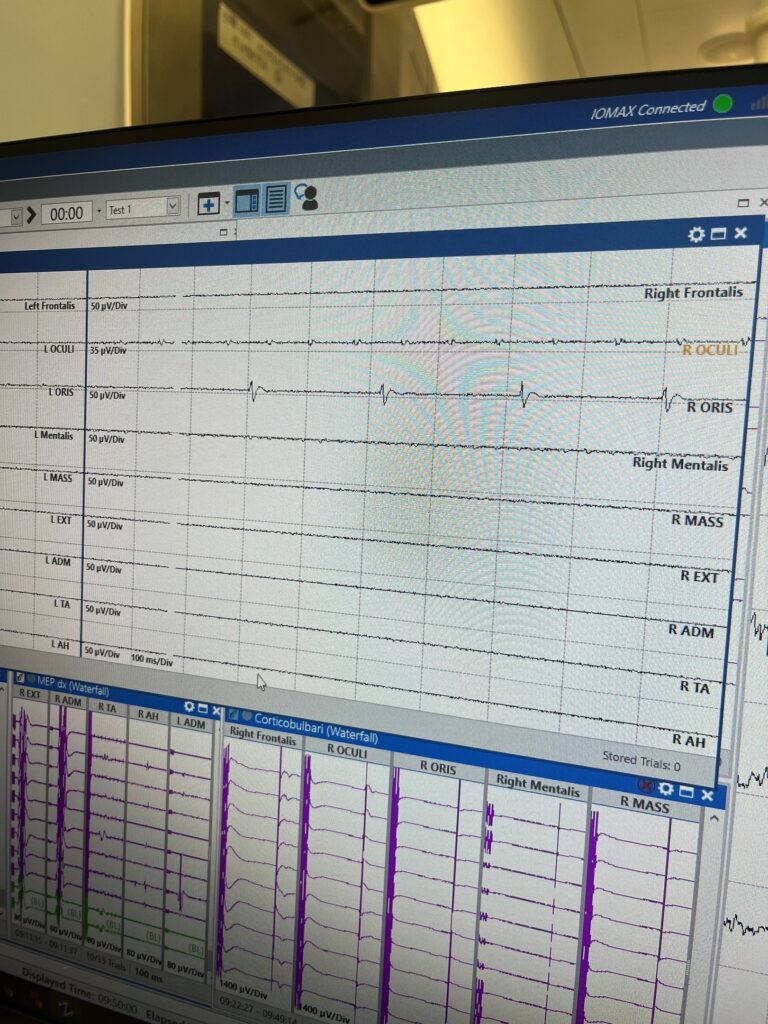The height and width of the screenshot is (1024, 768).
Task: Click the status circle in Corticobulbari title bar
Action: pos(247,717)
